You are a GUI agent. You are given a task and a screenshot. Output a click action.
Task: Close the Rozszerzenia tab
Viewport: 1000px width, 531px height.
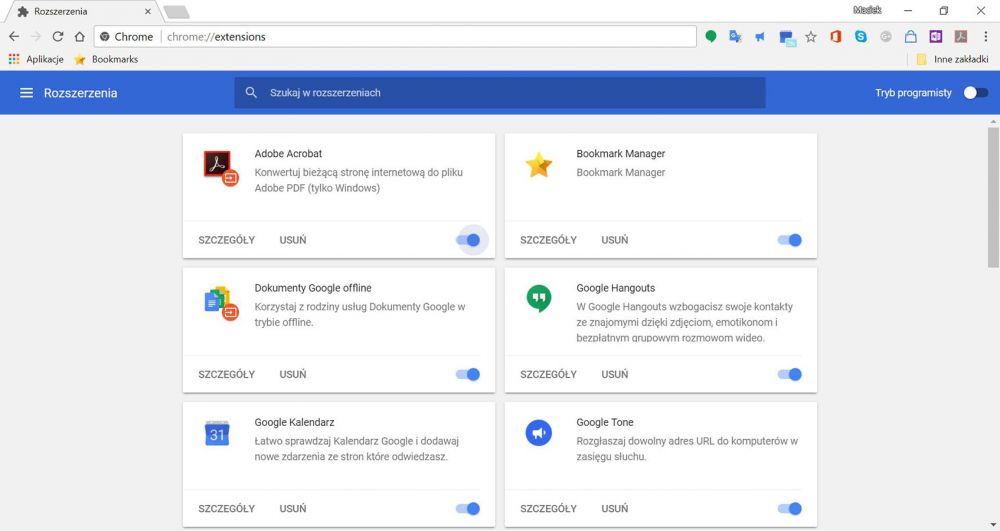click(x=148, y=11)
